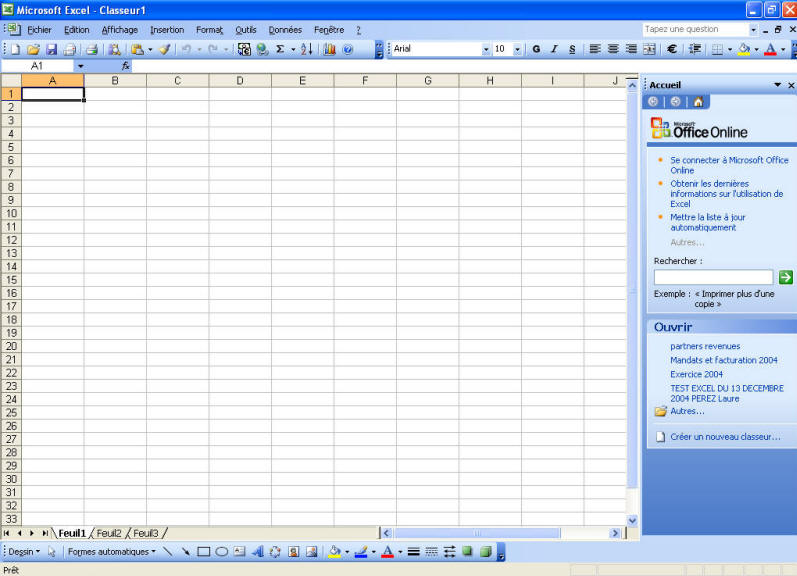Pick the toolbar Fill Color yellow bucket
The height and width of the screenshot is (576, 797).
744,49
